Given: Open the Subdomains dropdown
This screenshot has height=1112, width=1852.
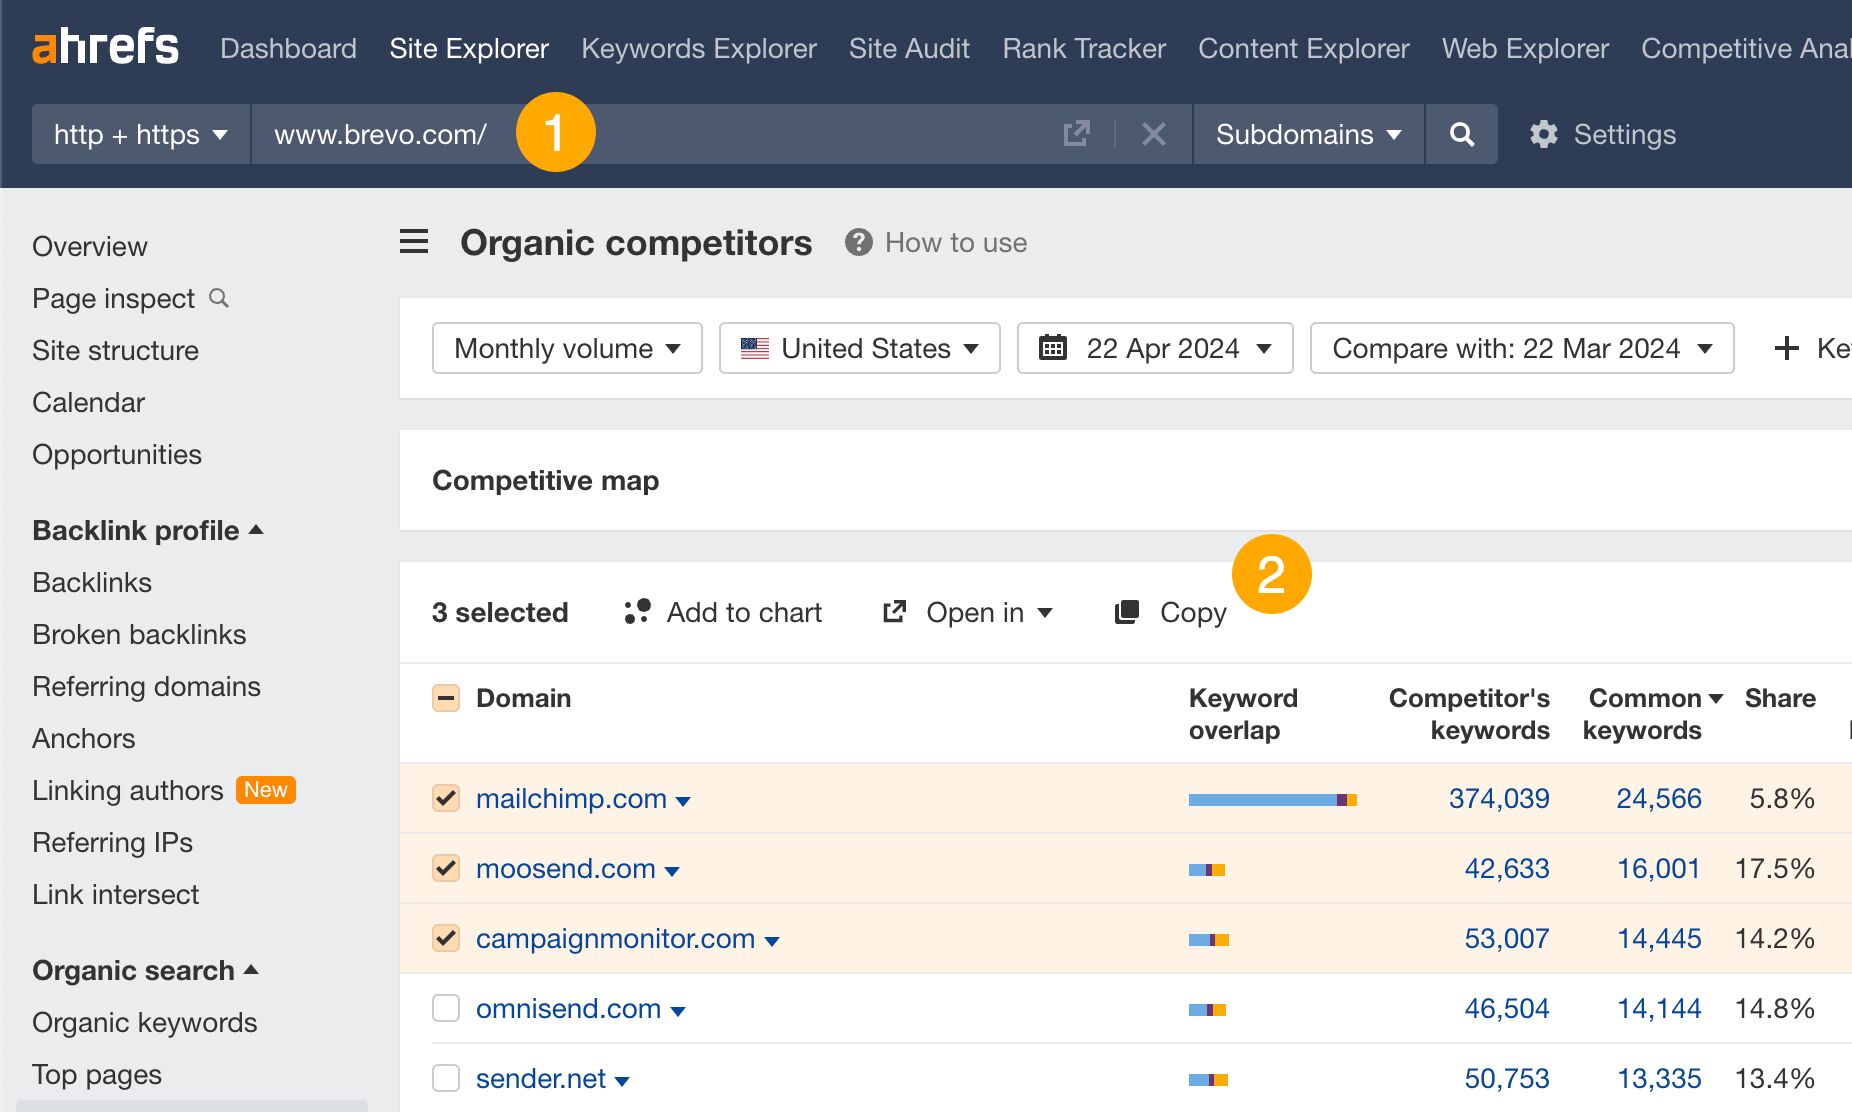Looking at the screenshot, I should 1307,134.
